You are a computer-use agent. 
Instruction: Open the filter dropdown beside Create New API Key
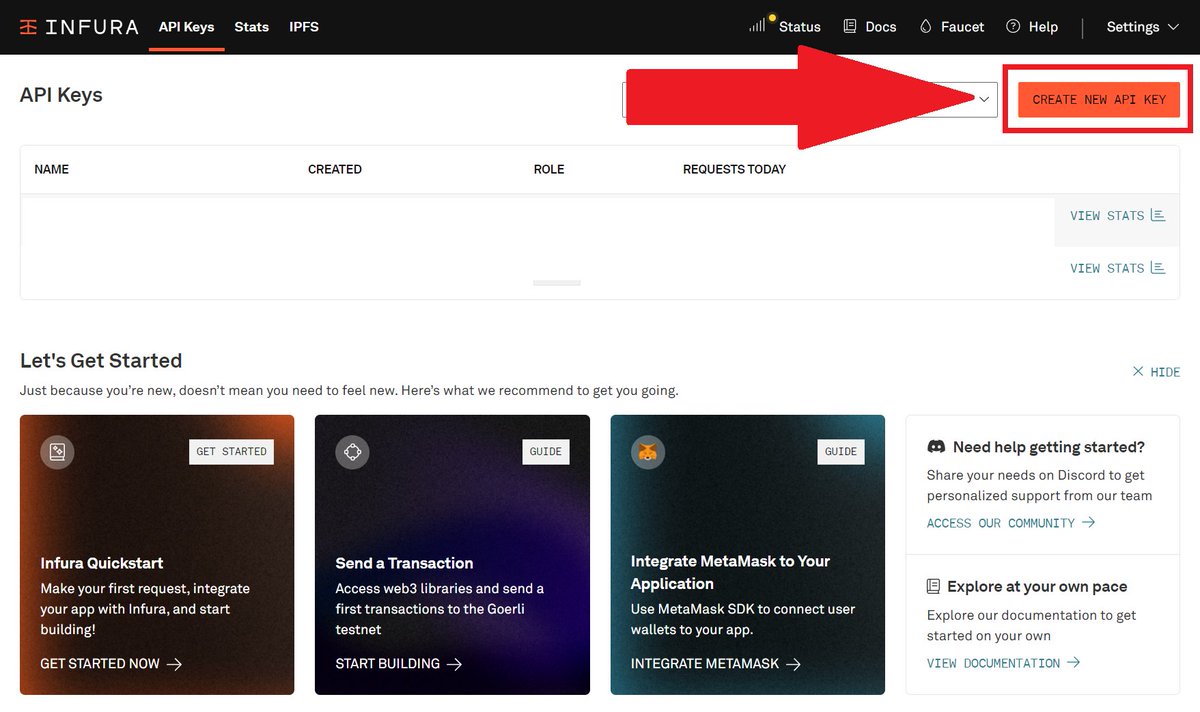pyautogui.click(x=810, y=99)
